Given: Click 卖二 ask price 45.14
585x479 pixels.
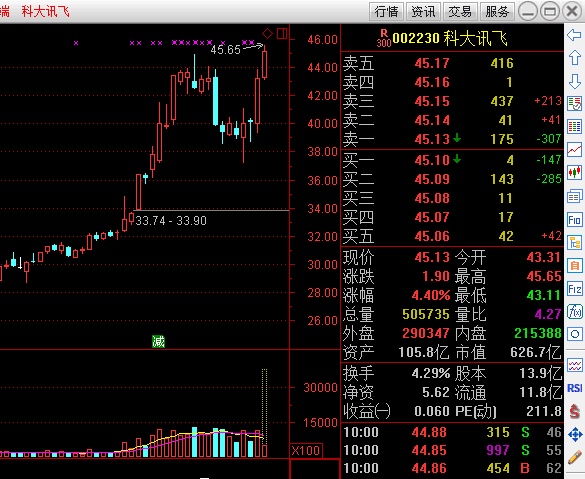Looking at the screenshot, I should [432, 120].
